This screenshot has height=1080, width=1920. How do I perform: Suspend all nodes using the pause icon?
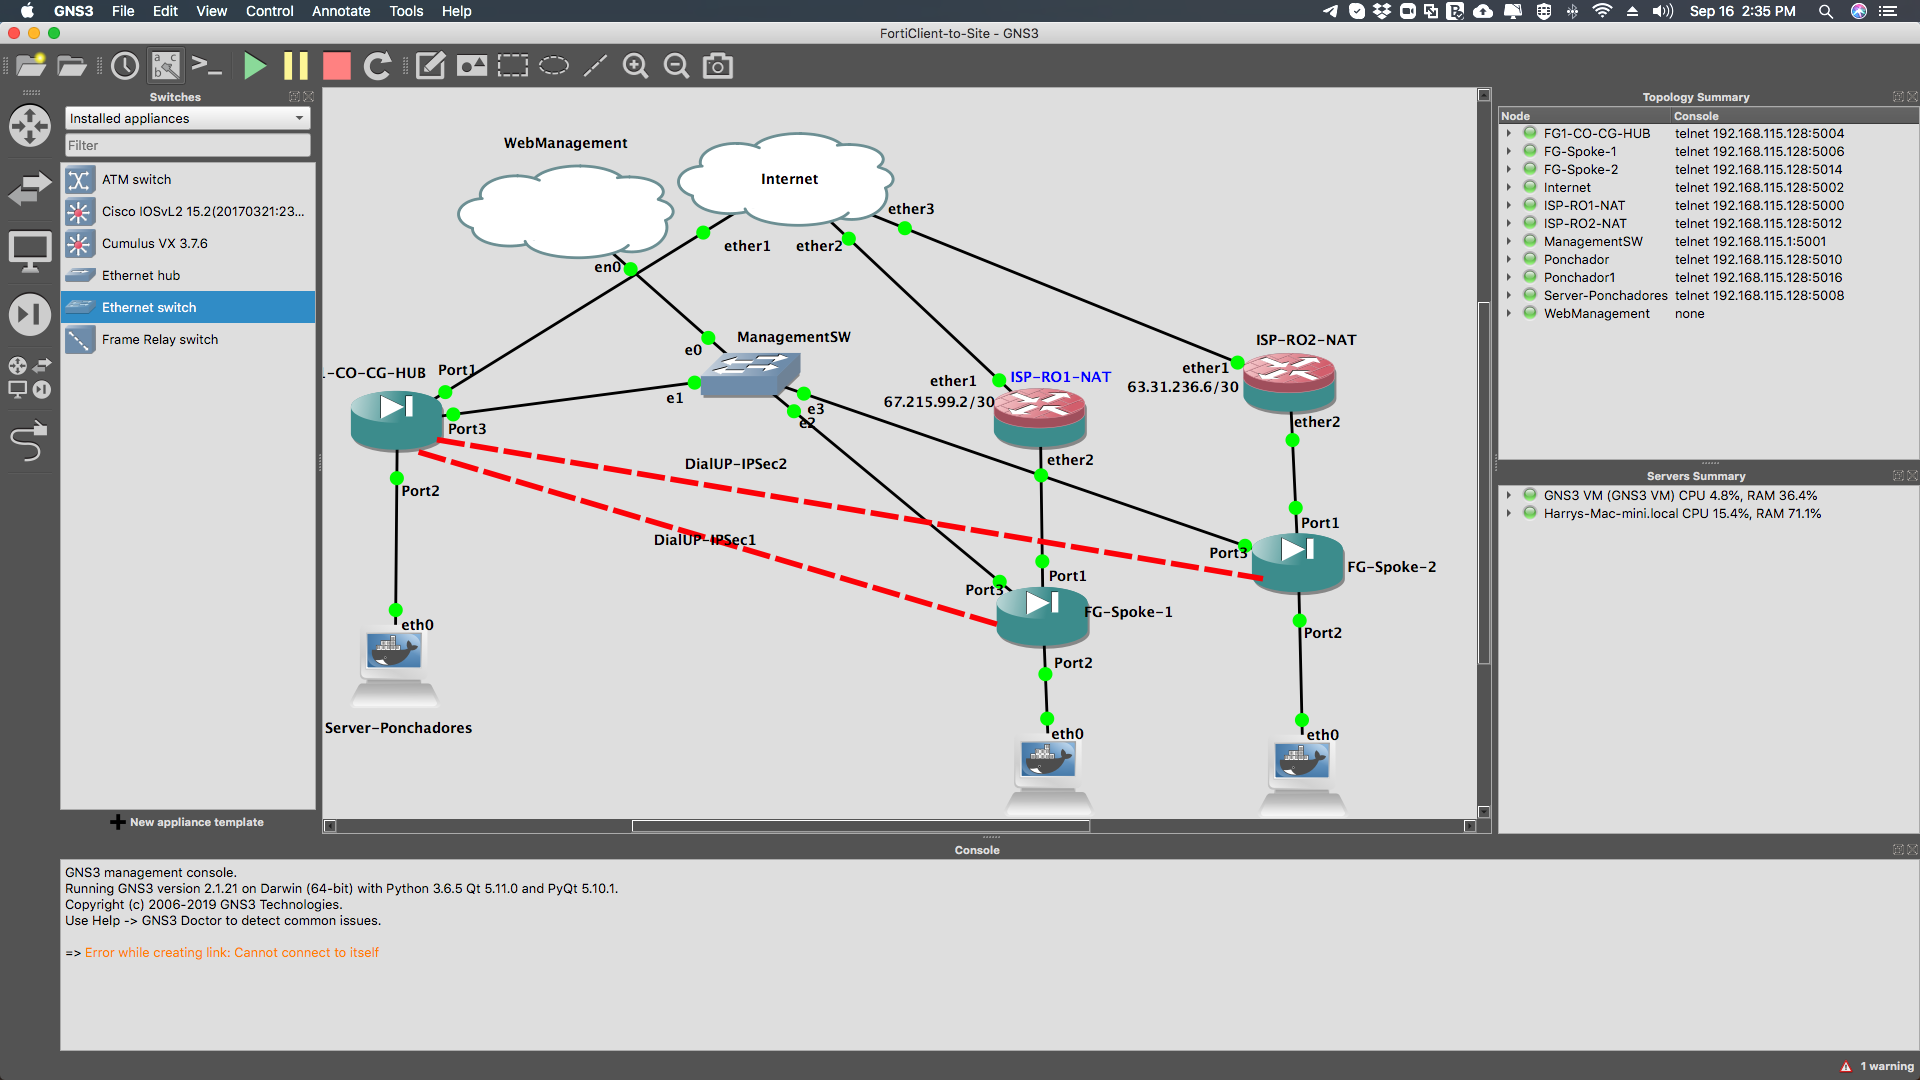coord(296,66)
